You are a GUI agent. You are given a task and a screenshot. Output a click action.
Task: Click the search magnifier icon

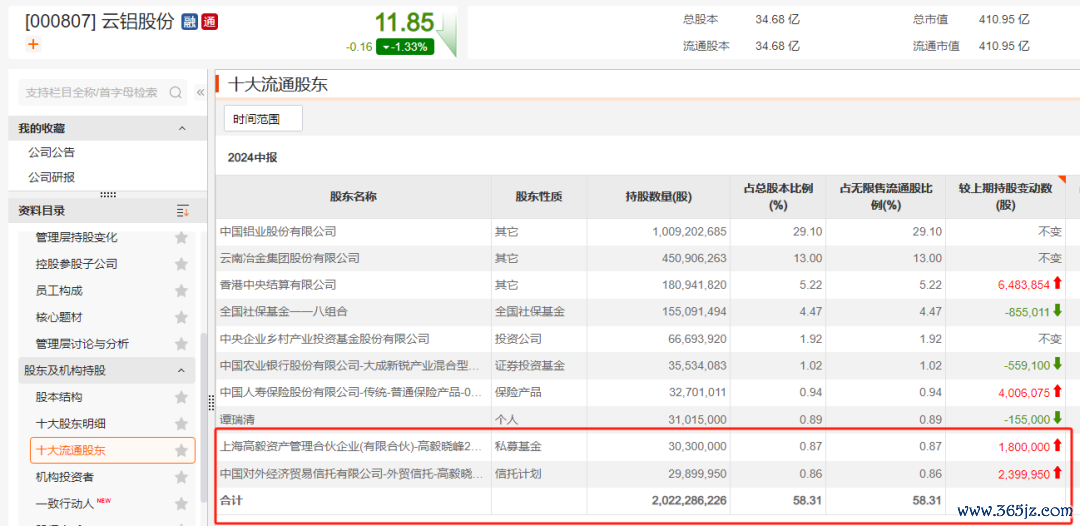(x=175, y=92)
